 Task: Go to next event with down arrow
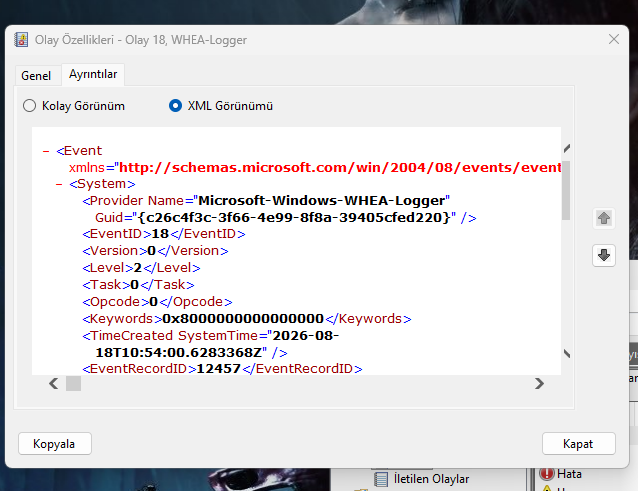coord(604,255)
